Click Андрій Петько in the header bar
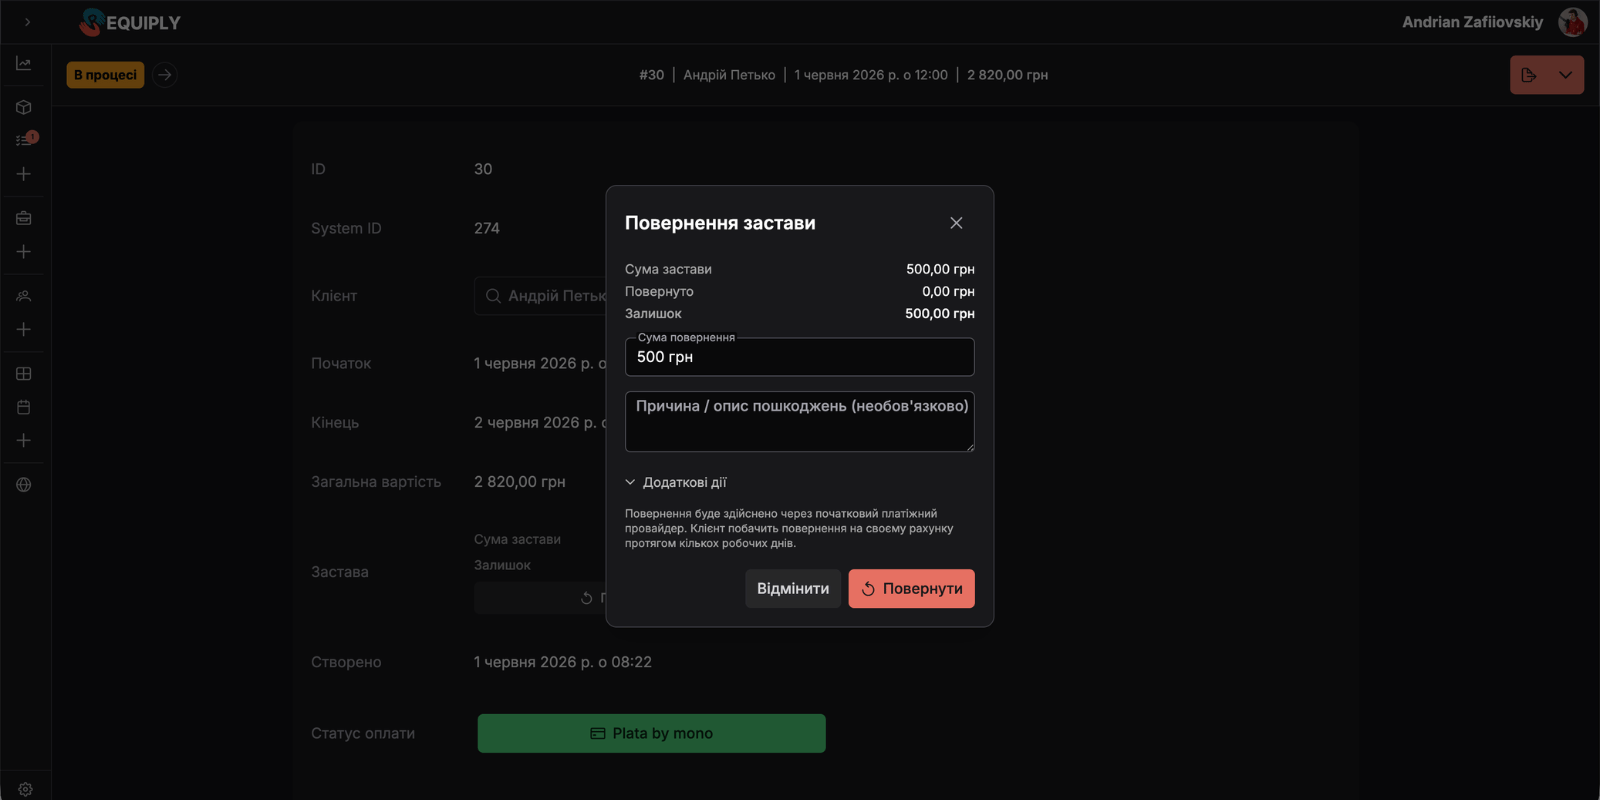This screenshot has height=800, width=1600. tap(729, 75)
